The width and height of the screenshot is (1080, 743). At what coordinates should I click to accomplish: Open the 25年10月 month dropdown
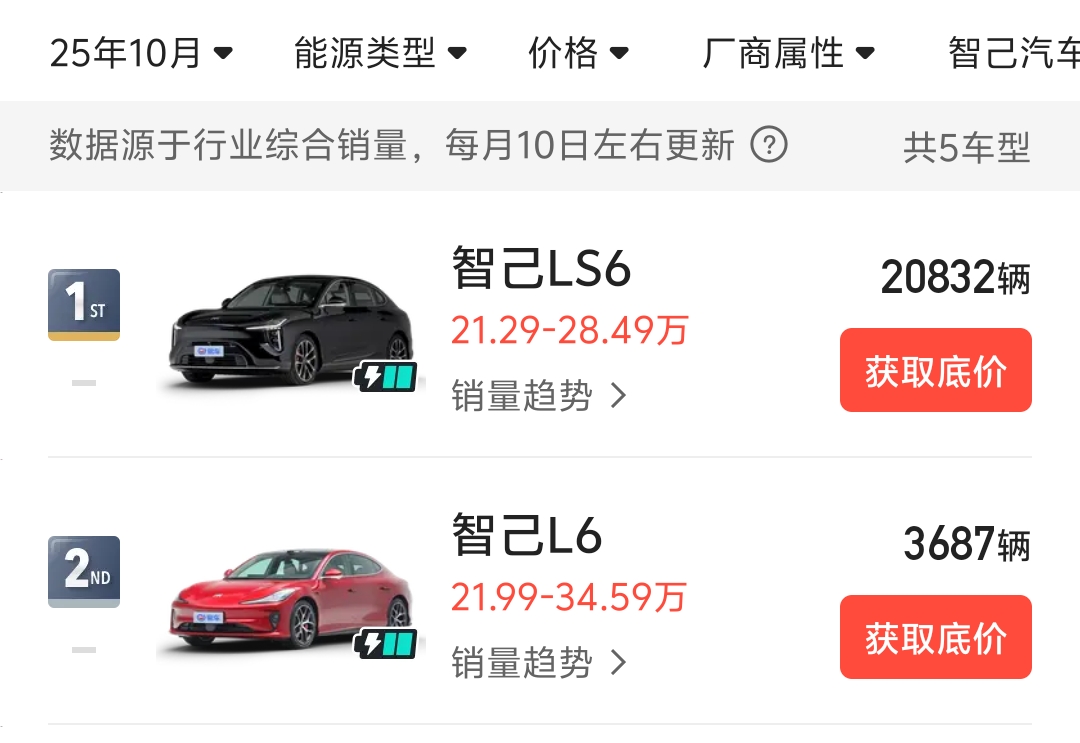141,53
